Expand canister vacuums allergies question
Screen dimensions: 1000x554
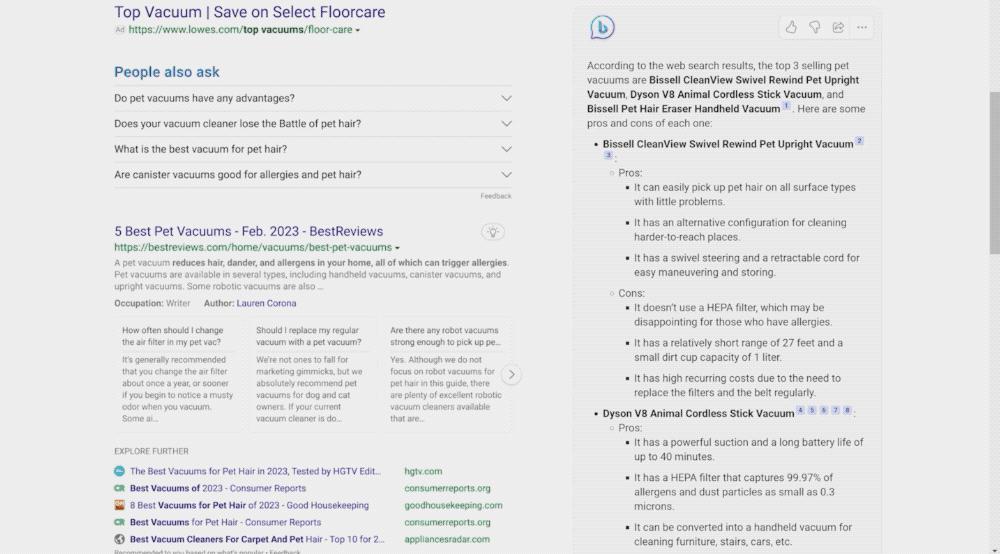(506, 174)
